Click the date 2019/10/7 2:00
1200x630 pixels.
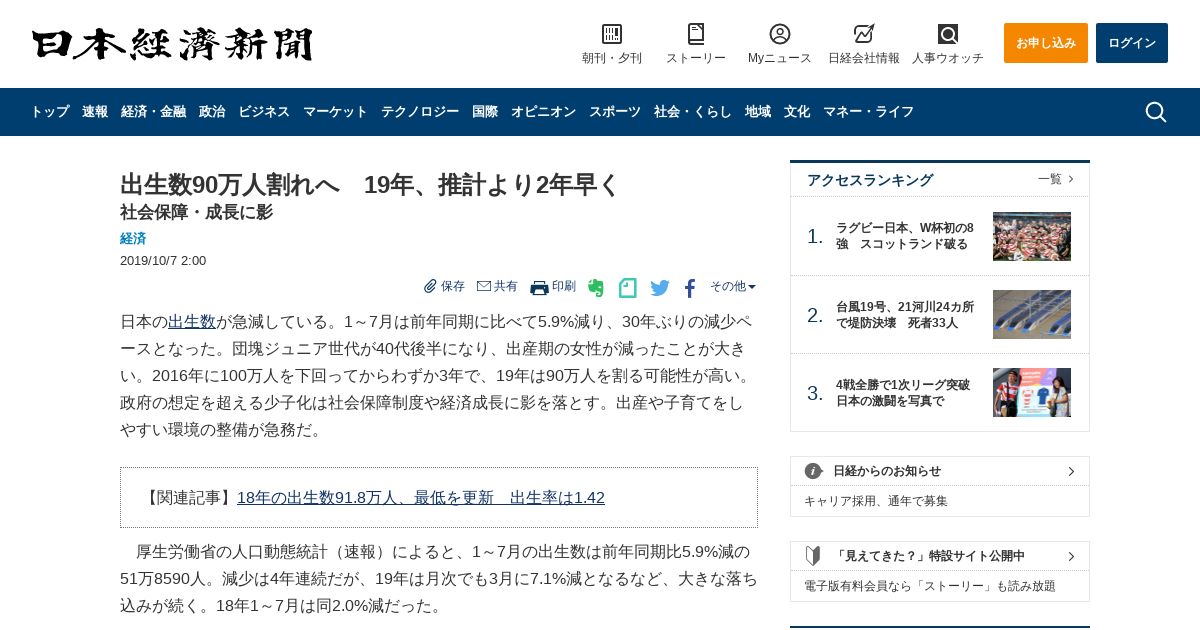[163, 261]
